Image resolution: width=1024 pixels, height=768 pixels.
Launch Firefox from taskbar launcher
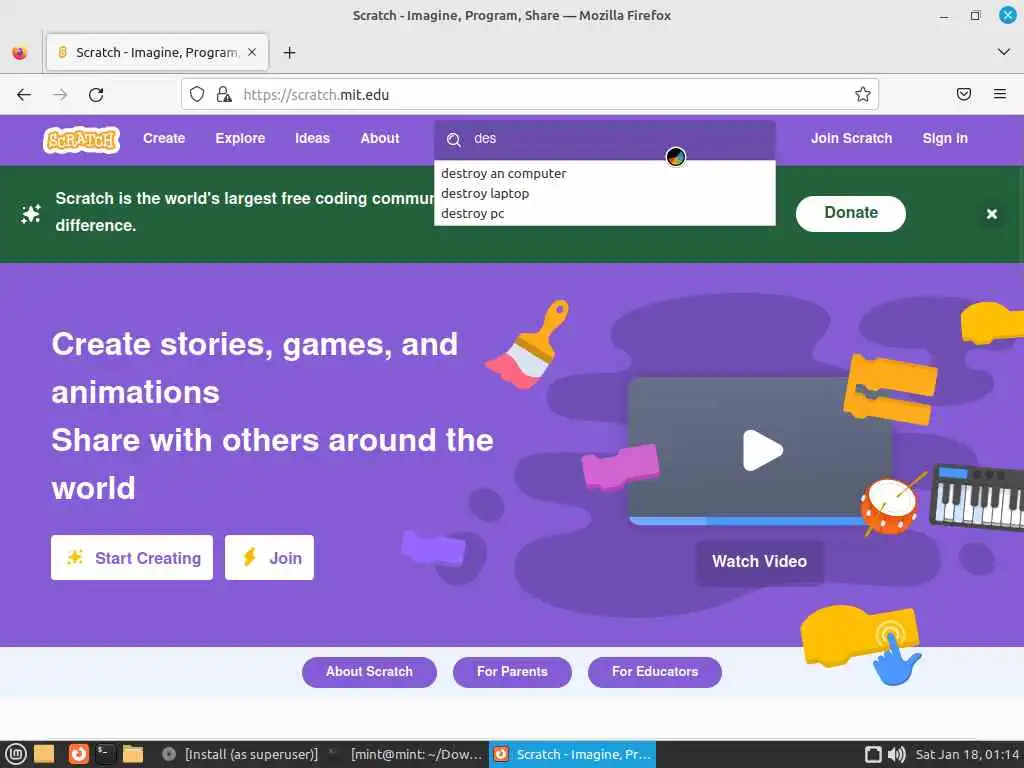pyautogui.click(x=78, y=754)
